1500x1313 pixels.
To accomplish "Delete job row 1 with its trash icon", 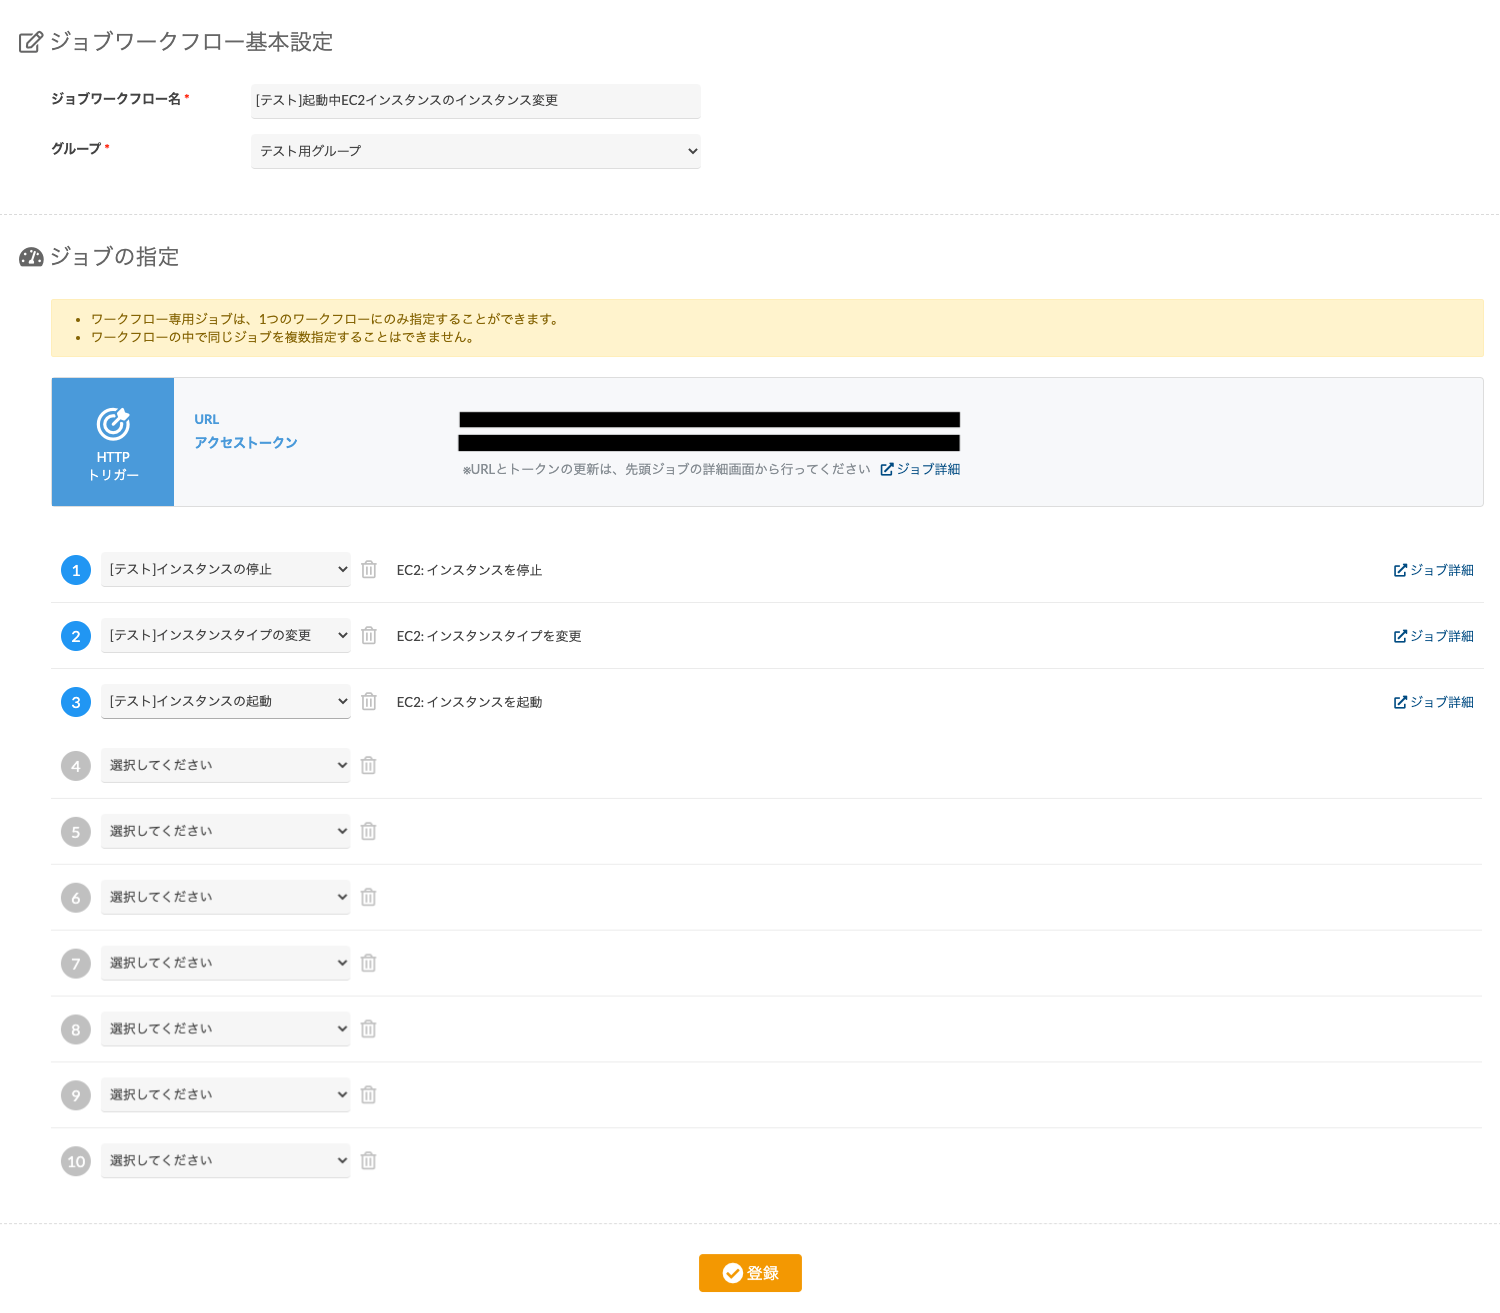I will tap(369, 569).
